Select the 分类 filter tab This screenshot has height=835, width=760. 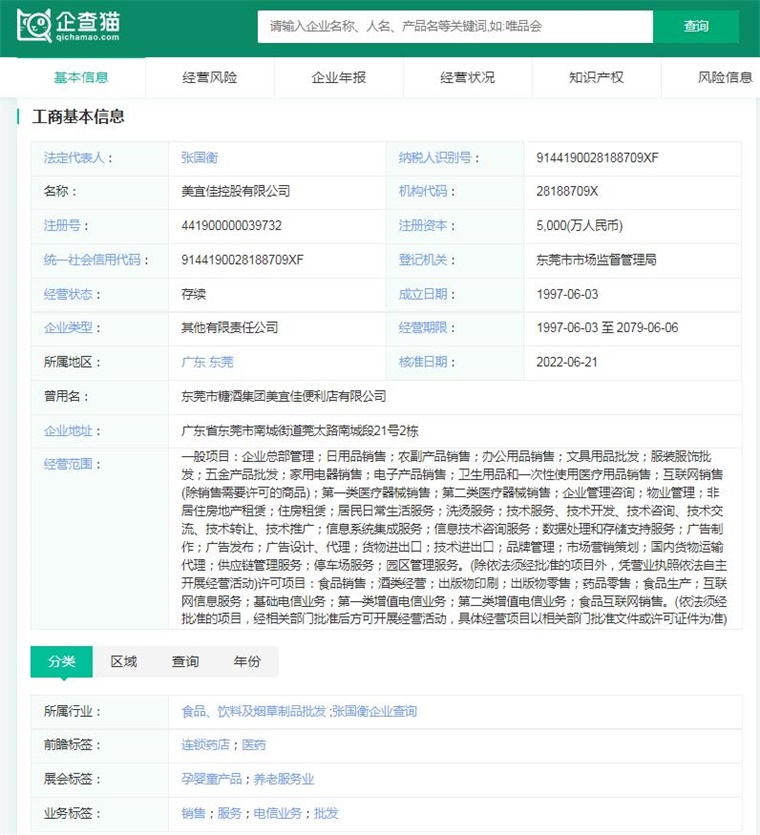tap(61, 662)
